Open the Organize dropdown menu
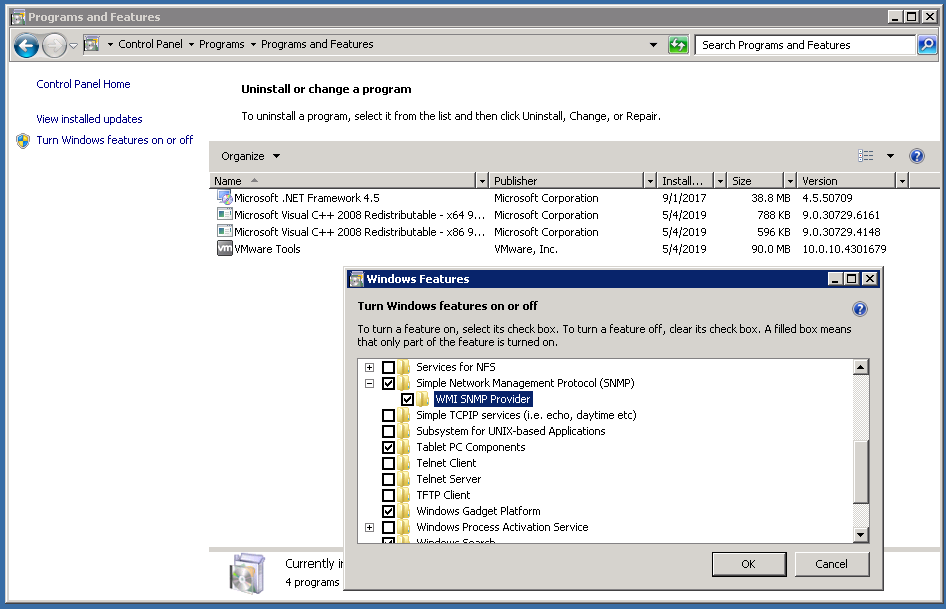946x609 pixels. coord(250,156)
